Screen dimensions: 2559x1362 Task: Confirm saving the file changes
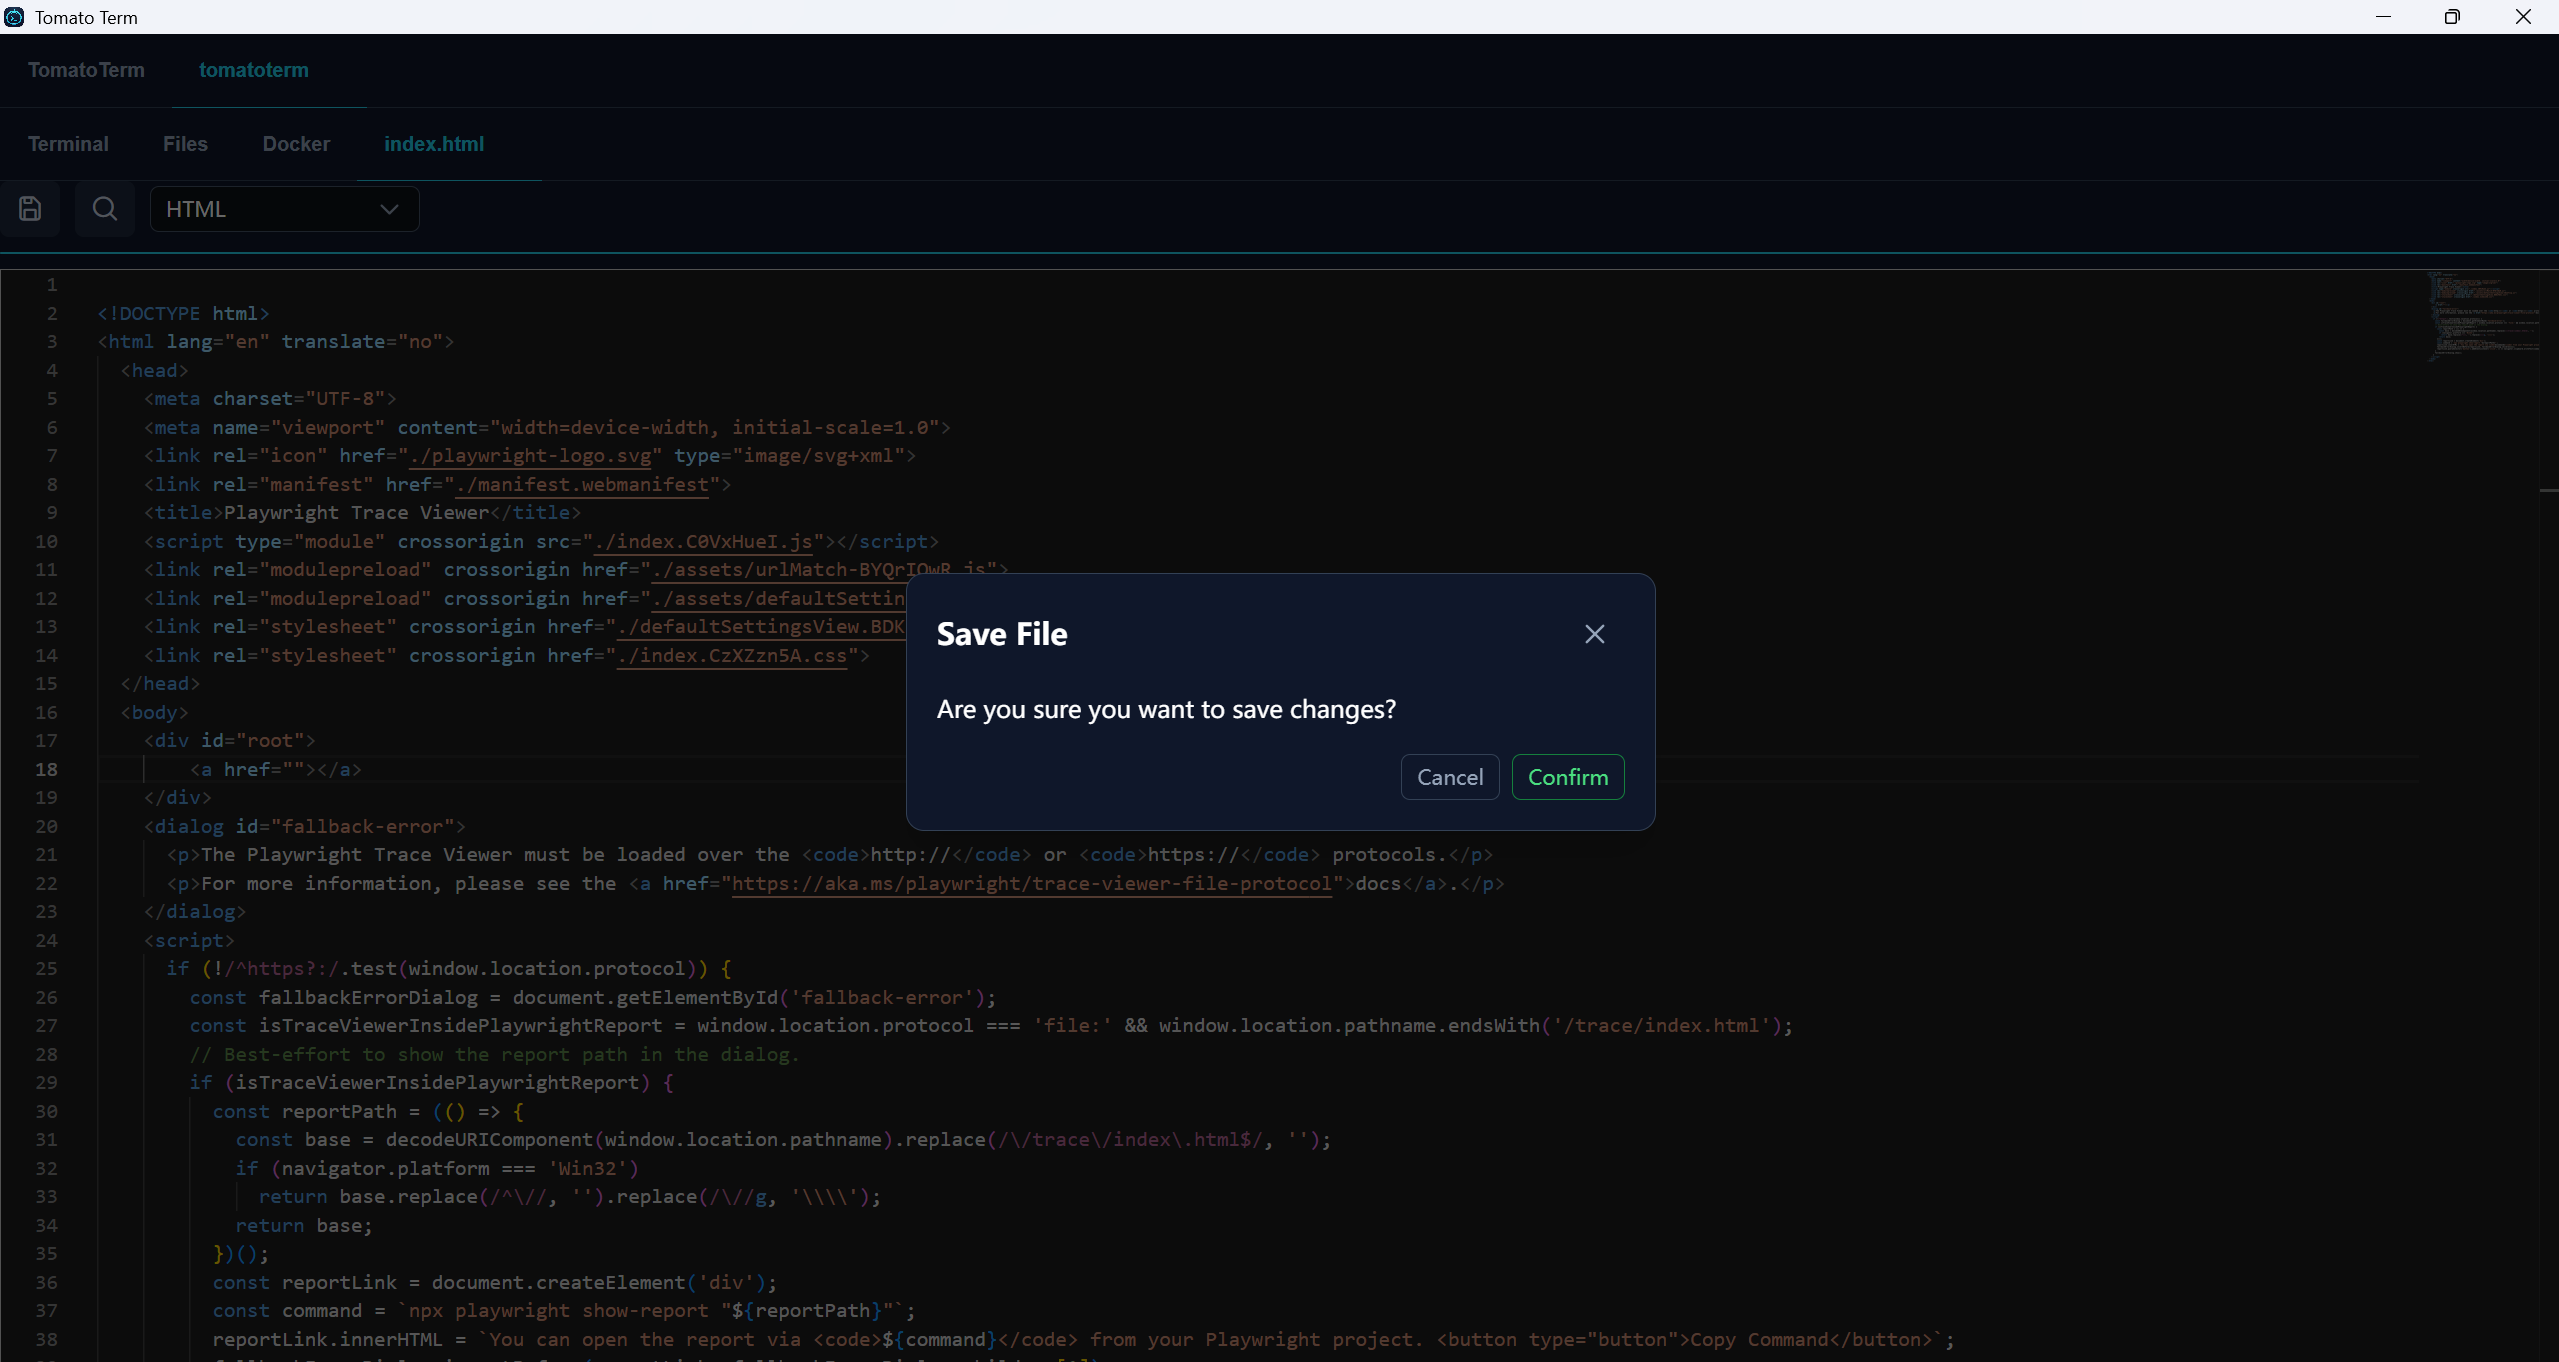pyautogui.click(x=1567, y=777)
